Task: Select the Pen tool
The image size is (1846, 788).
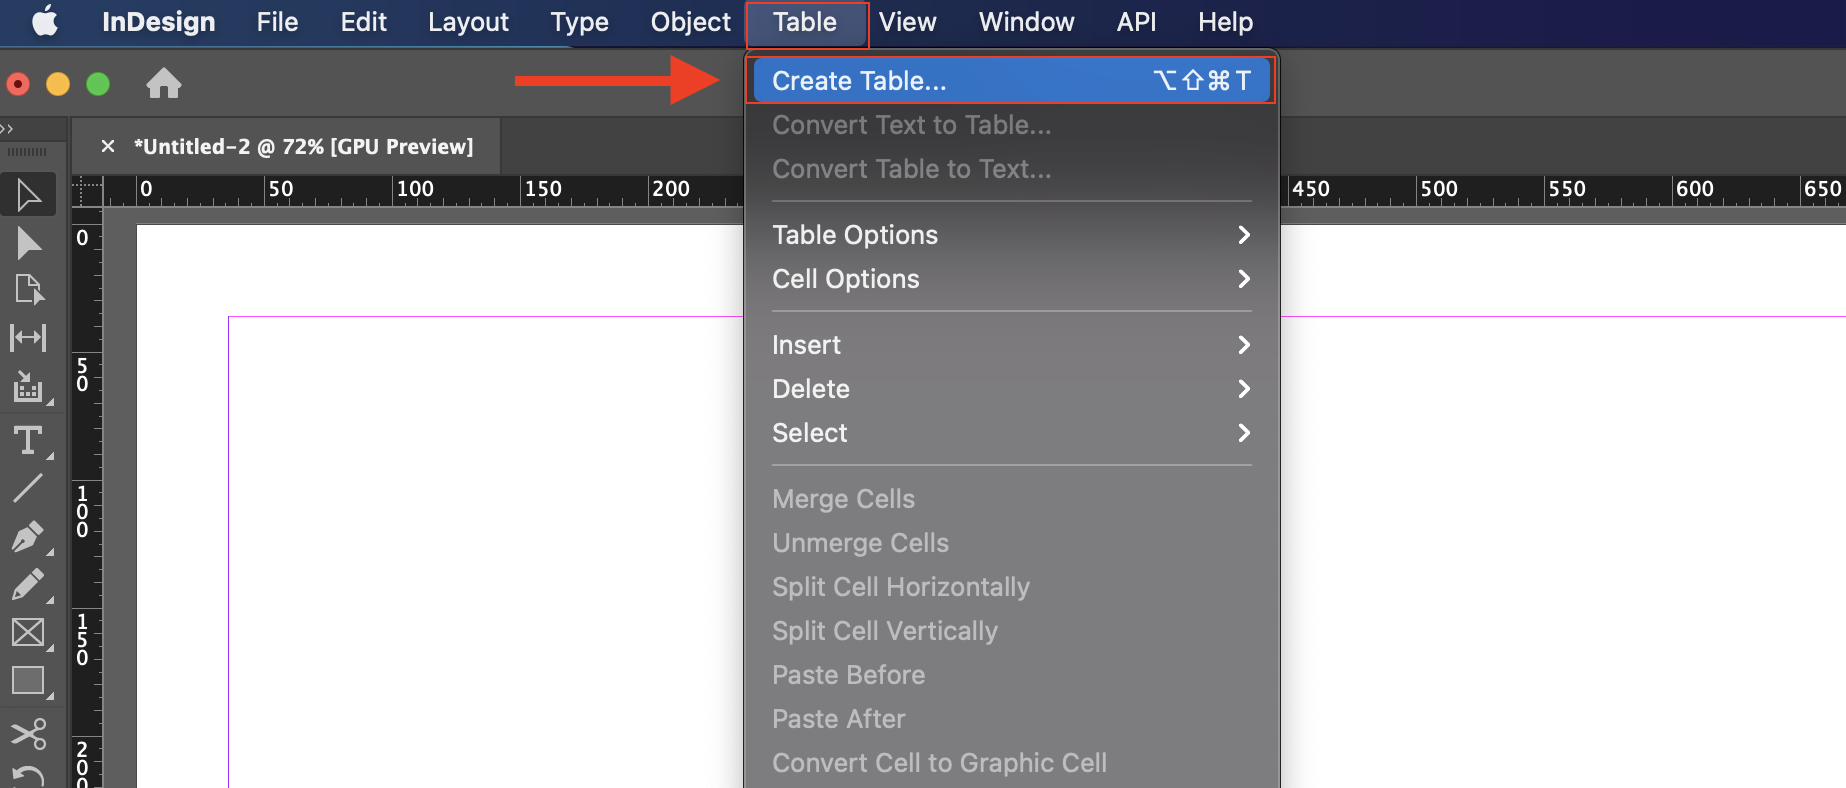Action: (x=29, y=537)
